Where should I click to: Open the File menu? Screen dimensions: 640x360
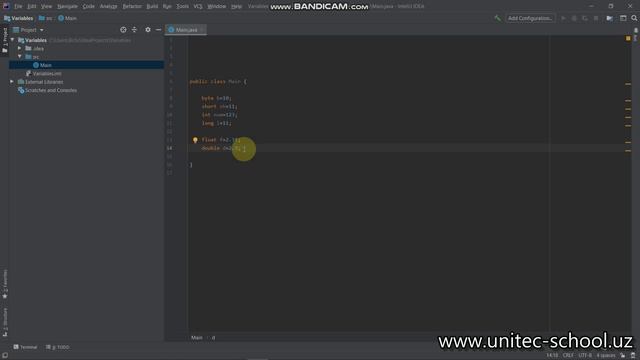pos(18,7)
